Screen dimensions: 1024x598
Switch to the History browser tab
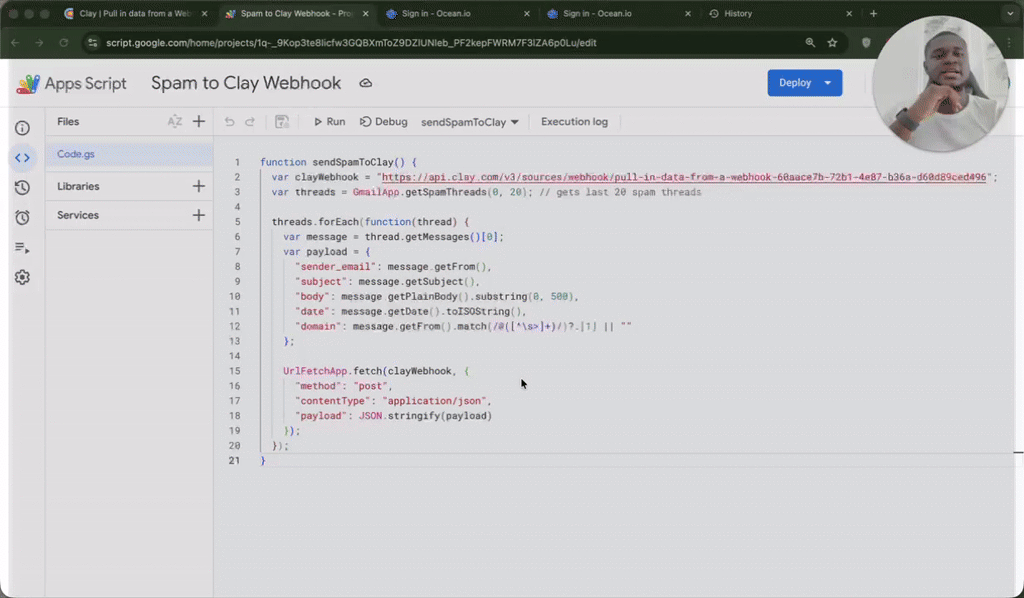[738, 14]
